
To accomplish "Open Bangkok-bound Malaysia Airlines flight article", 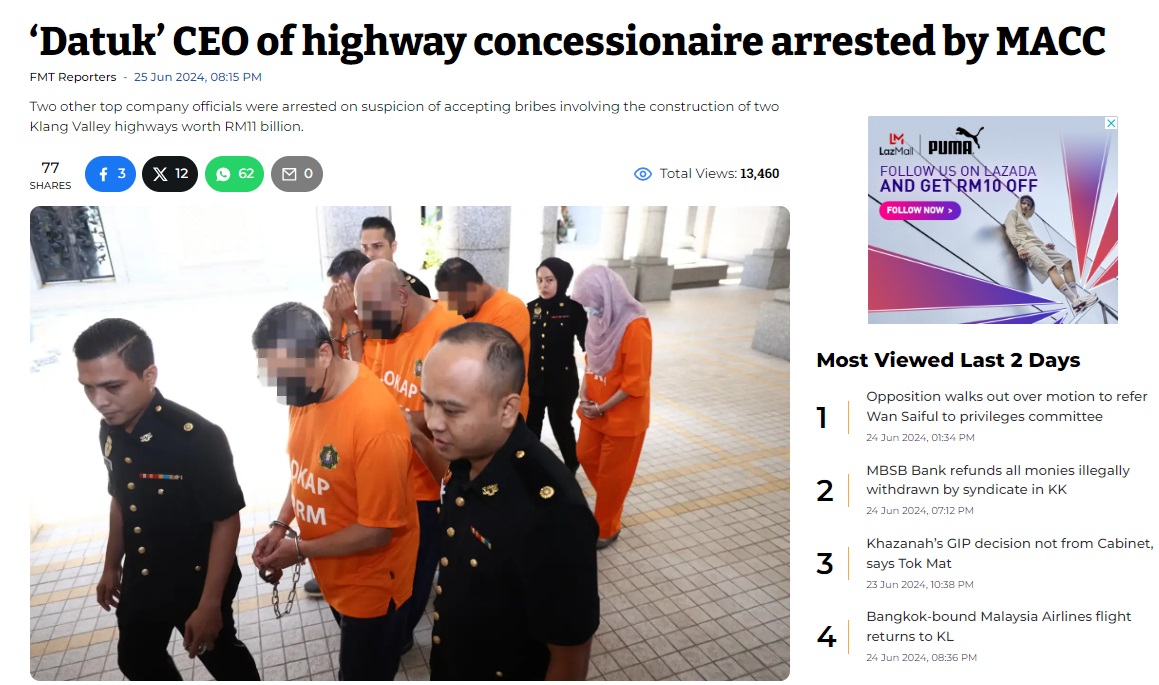I will click(x=999, y=626).
